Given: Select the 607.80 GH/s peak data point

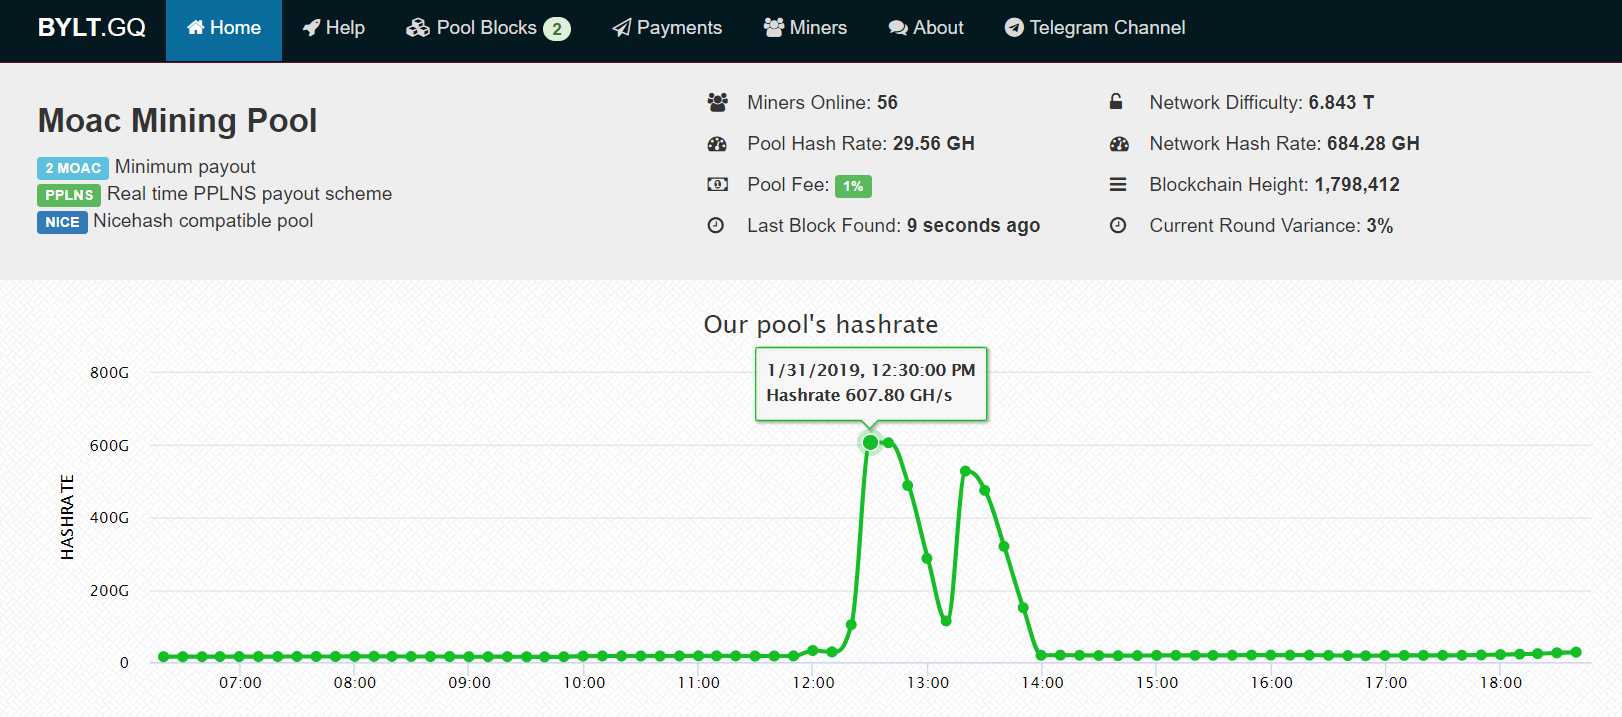Looking at the screenshot, I should coord(870,442).
